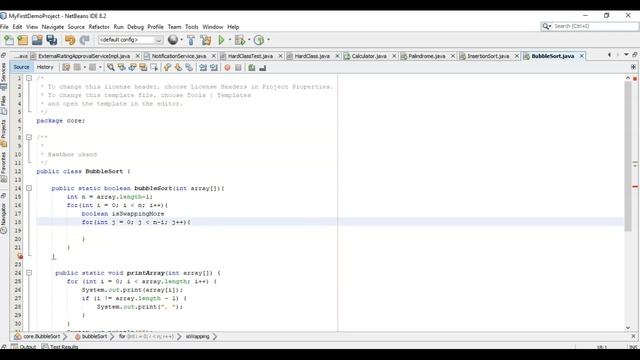640x360 pixels.
Task: Collapse the bubbleSort method code fold
Action: click(x=29, y=188)
